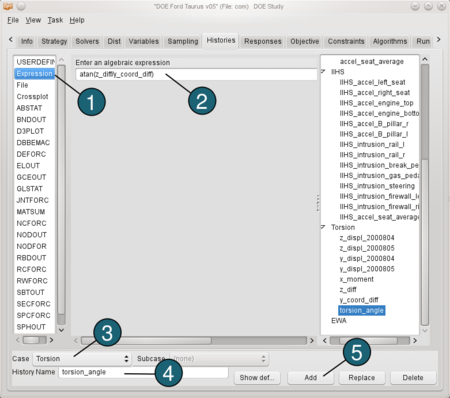This screenshot has width=450, height=398.
Task: Click the expression pane scroll-right arrow
Action: [312, 340]
